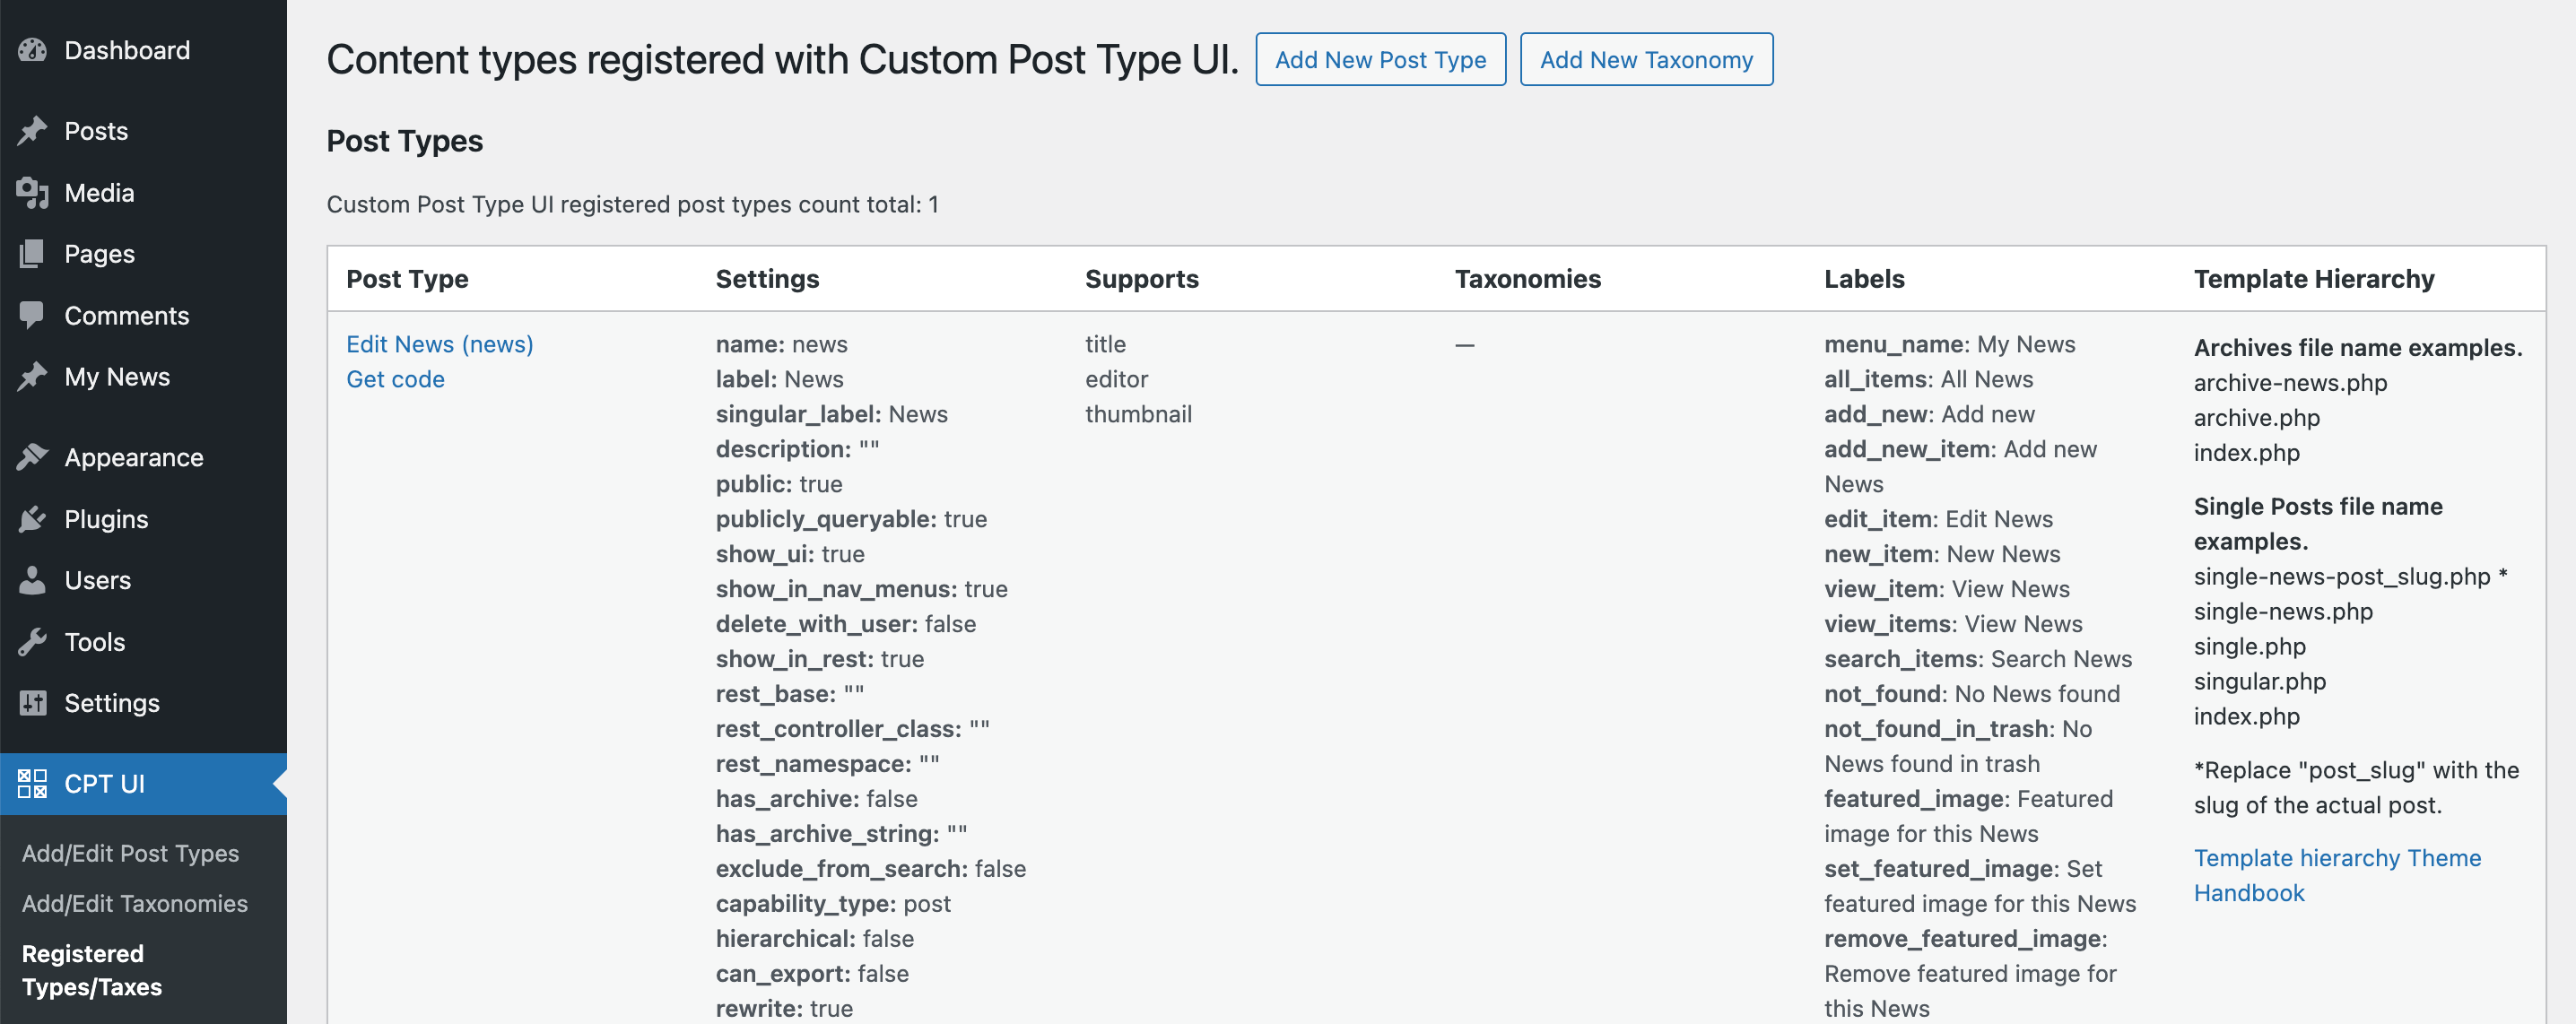This screenshot has height=1024, width=2576.
Task: Click Add New Taxonomy button
Action: (x=1646, y=57)
